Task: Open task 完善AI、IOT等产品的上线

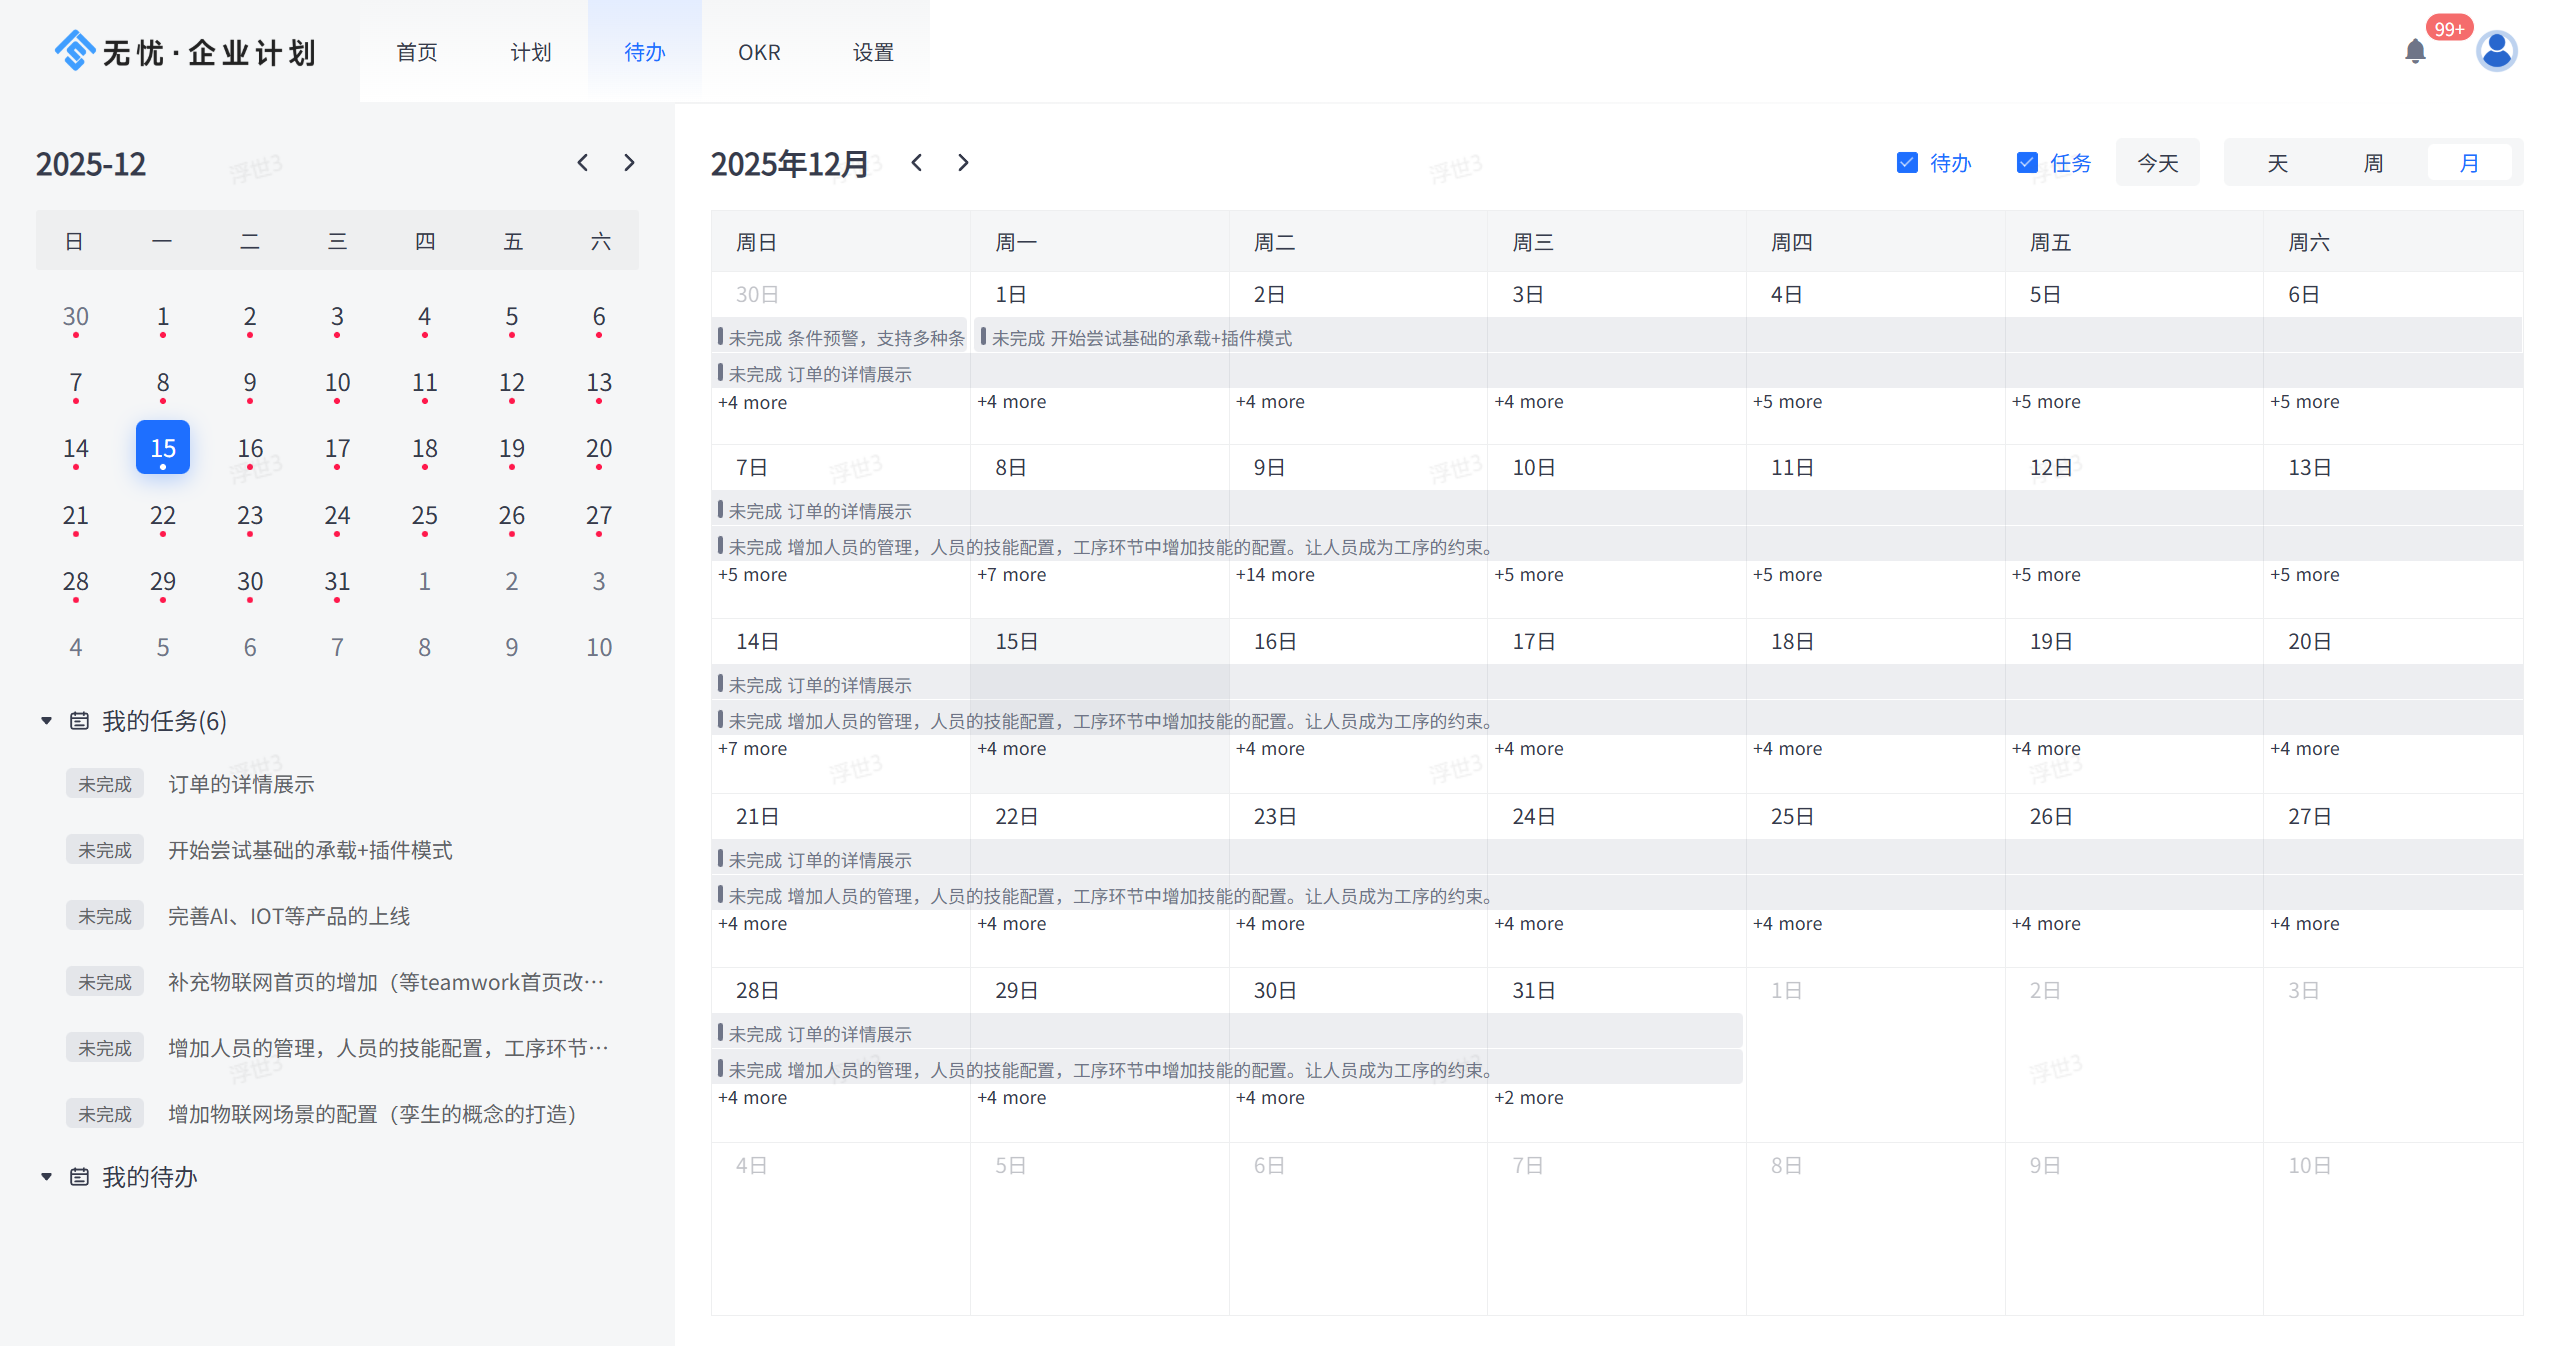Action: [289, 916]
